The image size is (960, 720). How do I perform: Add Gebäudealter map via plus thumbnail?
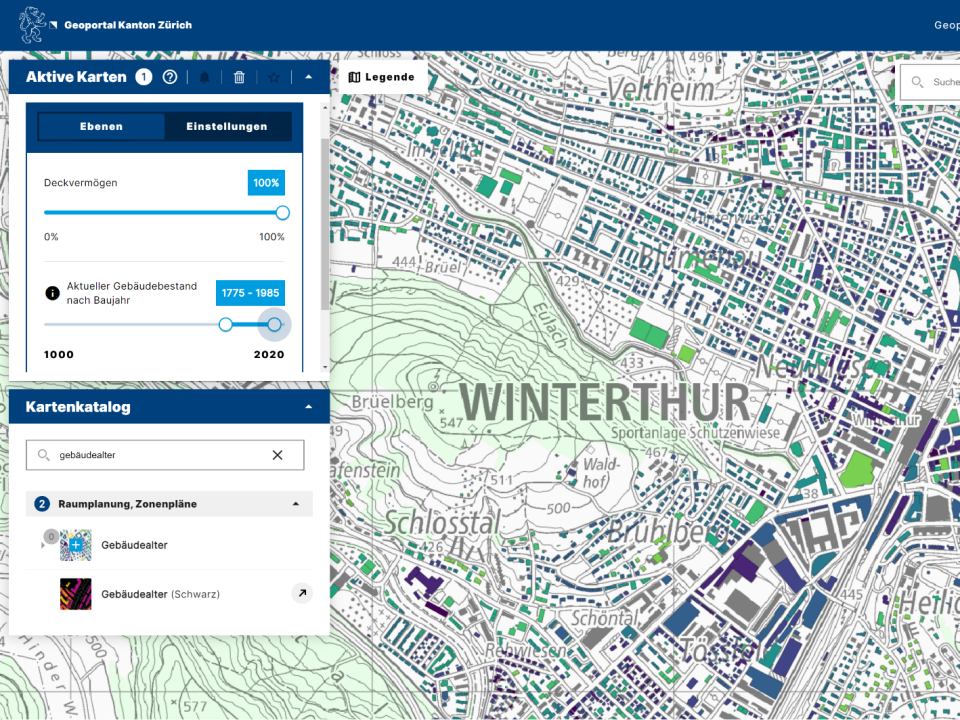pyautogui.click(x=75, y=545)
